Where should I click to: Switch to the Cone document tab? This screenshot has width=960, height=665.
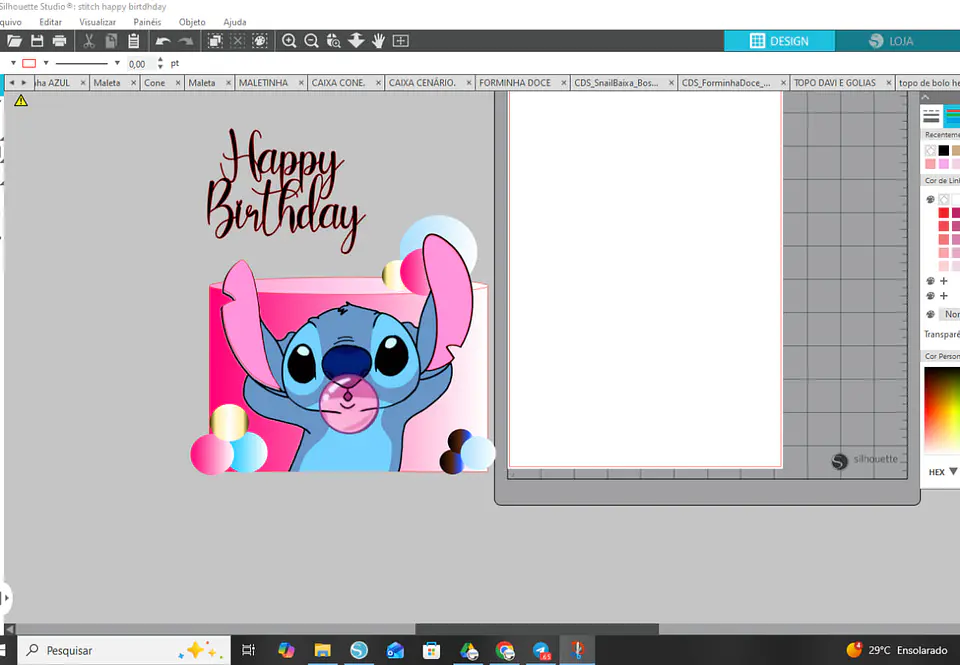pyautogui.click(x=154, y=83)
